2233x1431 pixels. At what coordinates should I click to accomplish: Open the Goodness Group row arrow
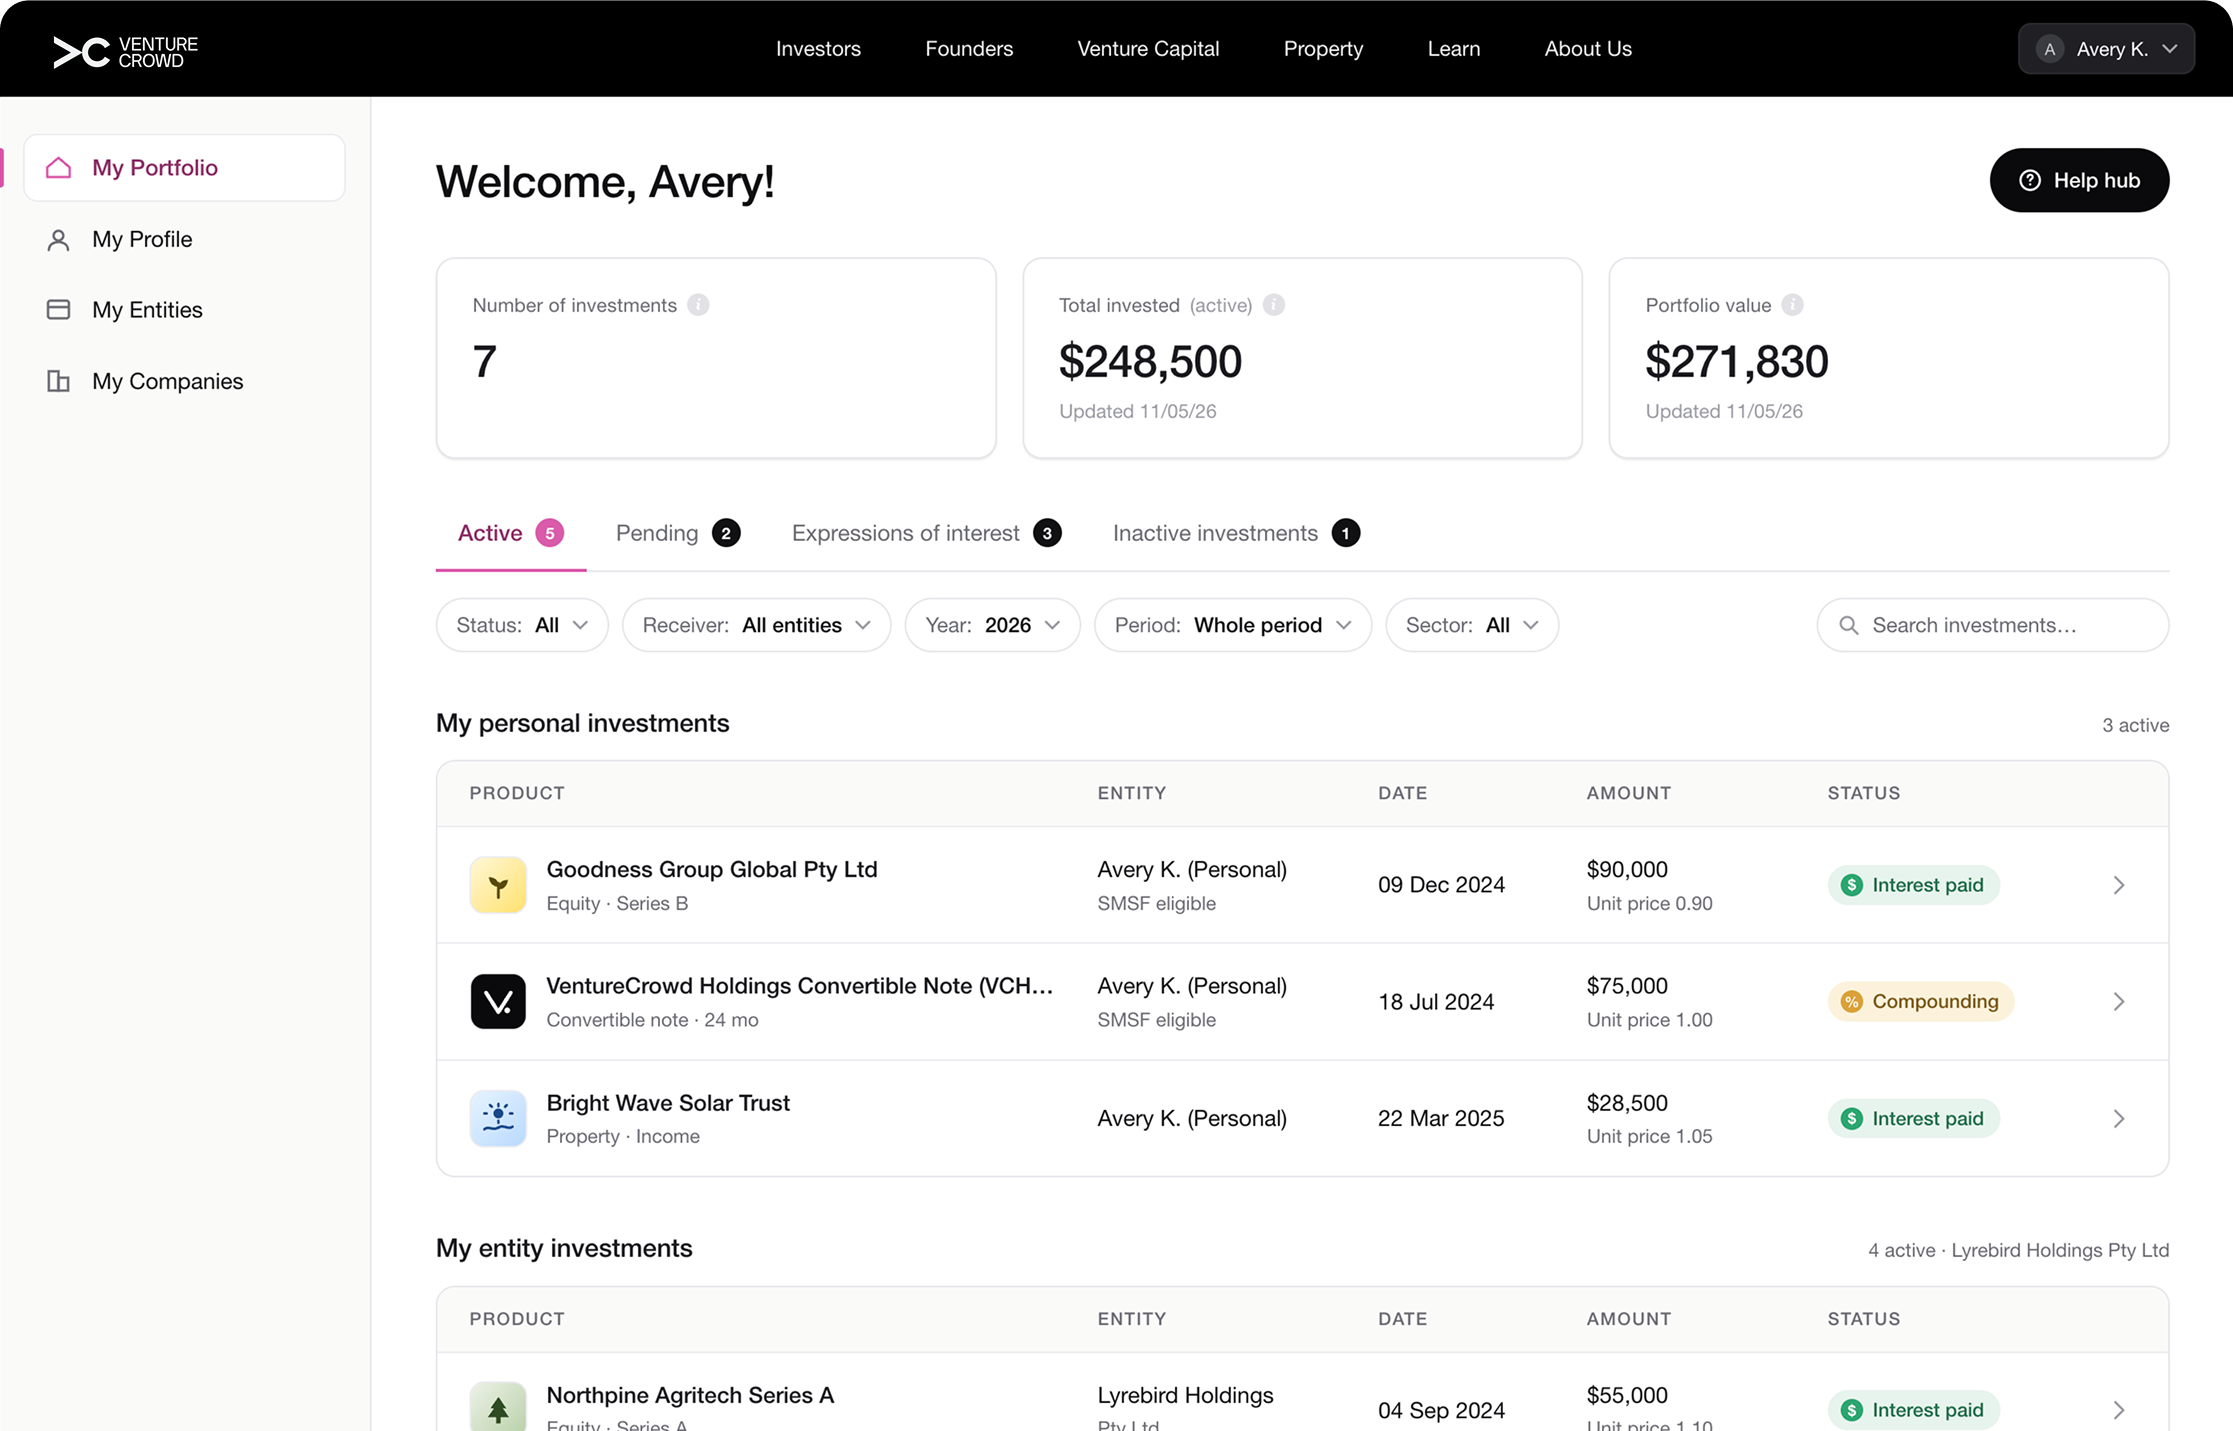tap(2119, 885)
